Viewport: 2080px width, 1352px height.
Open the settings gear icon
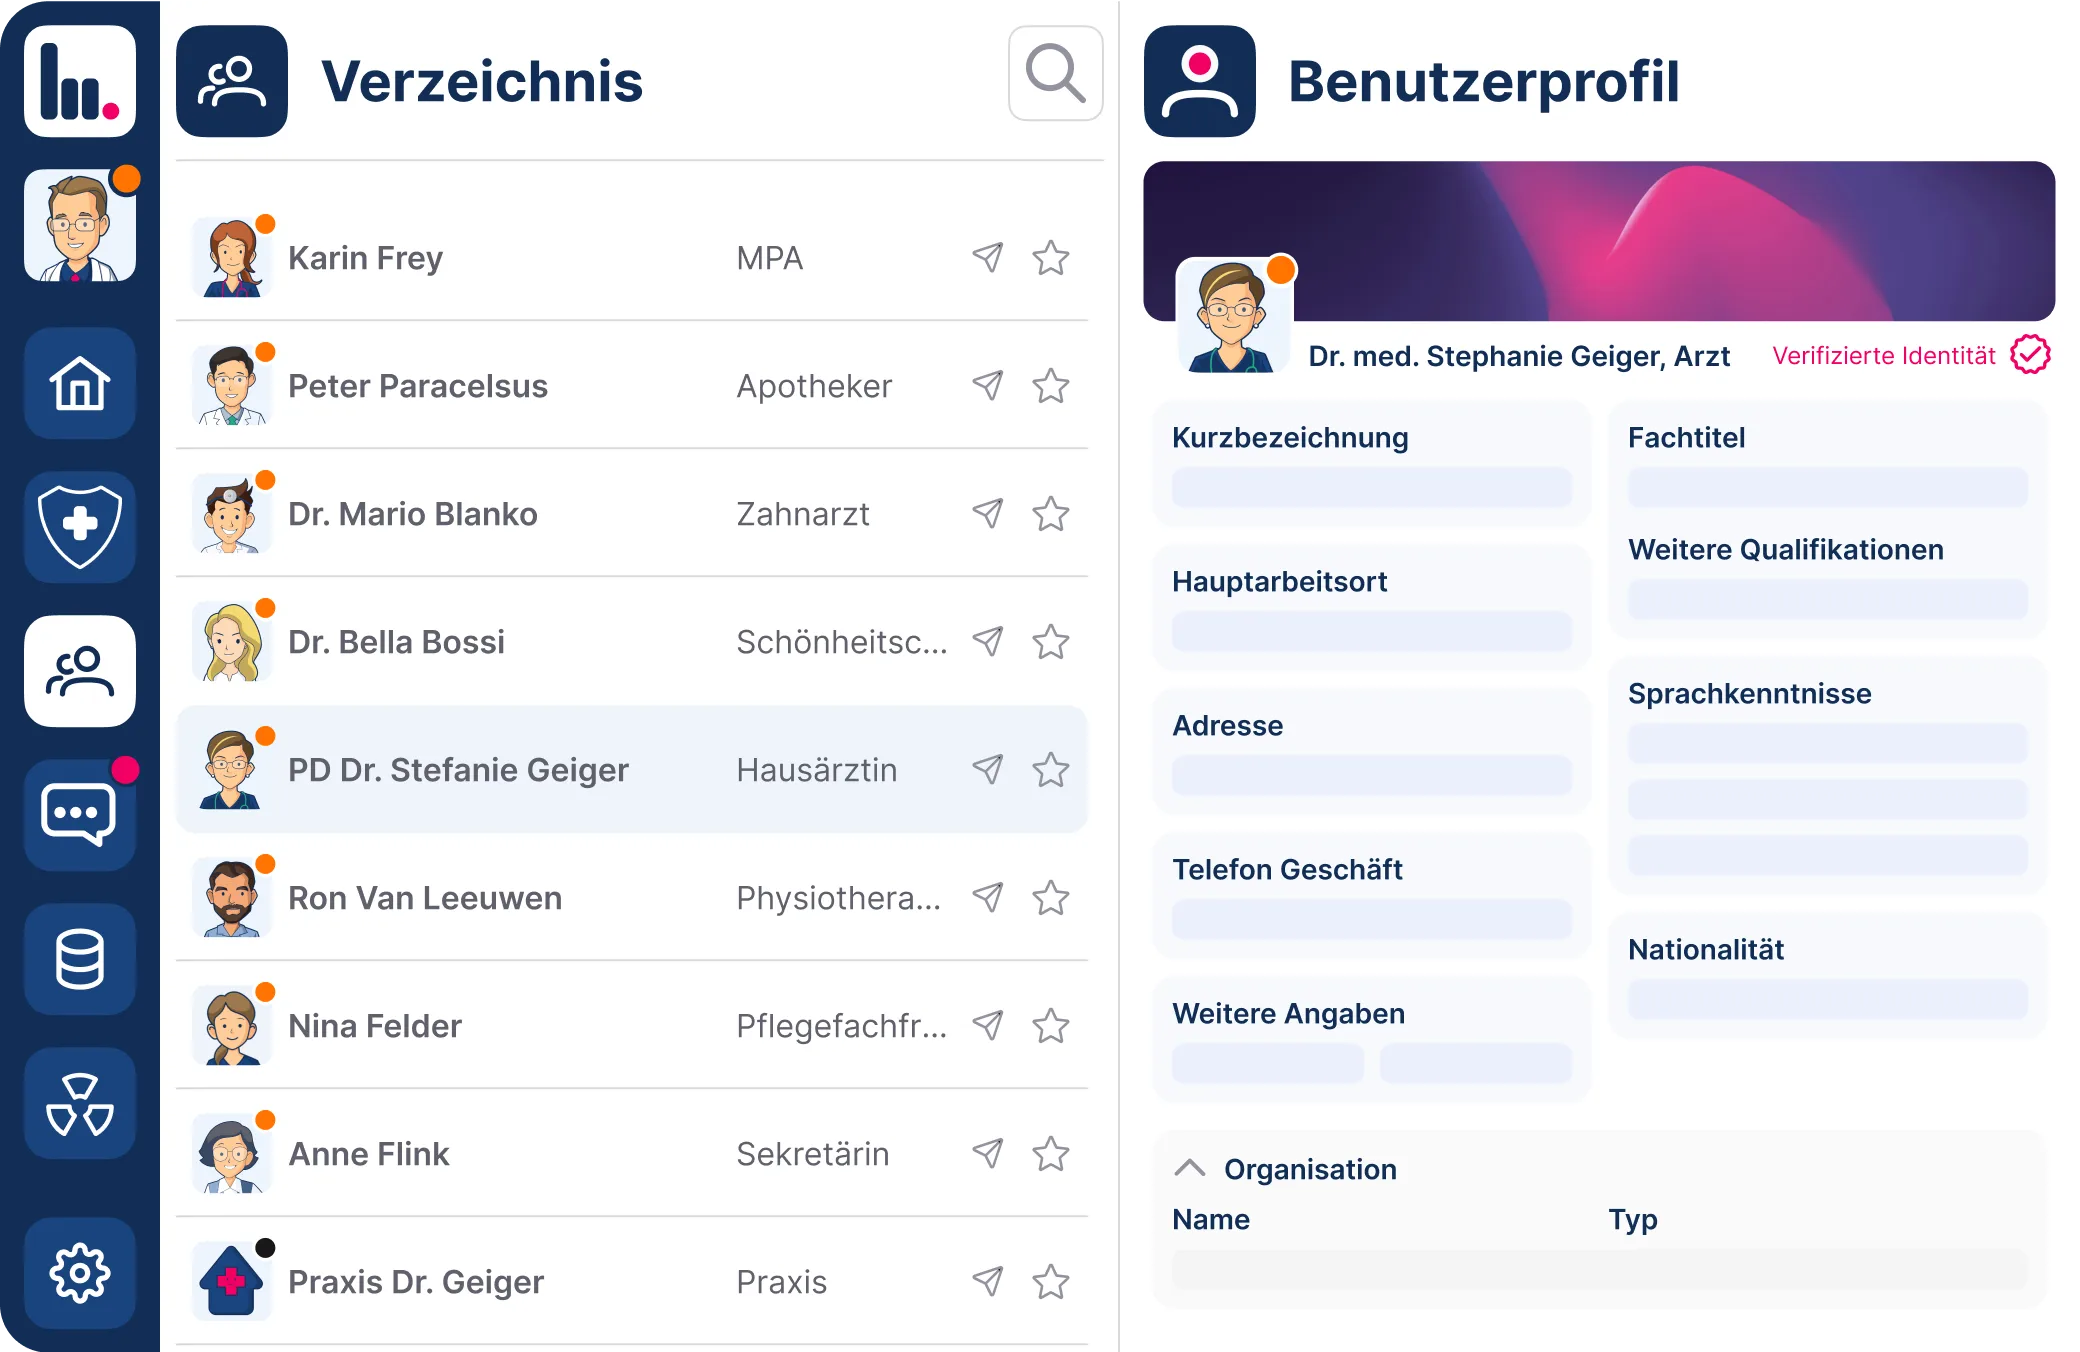[80, 1273]
